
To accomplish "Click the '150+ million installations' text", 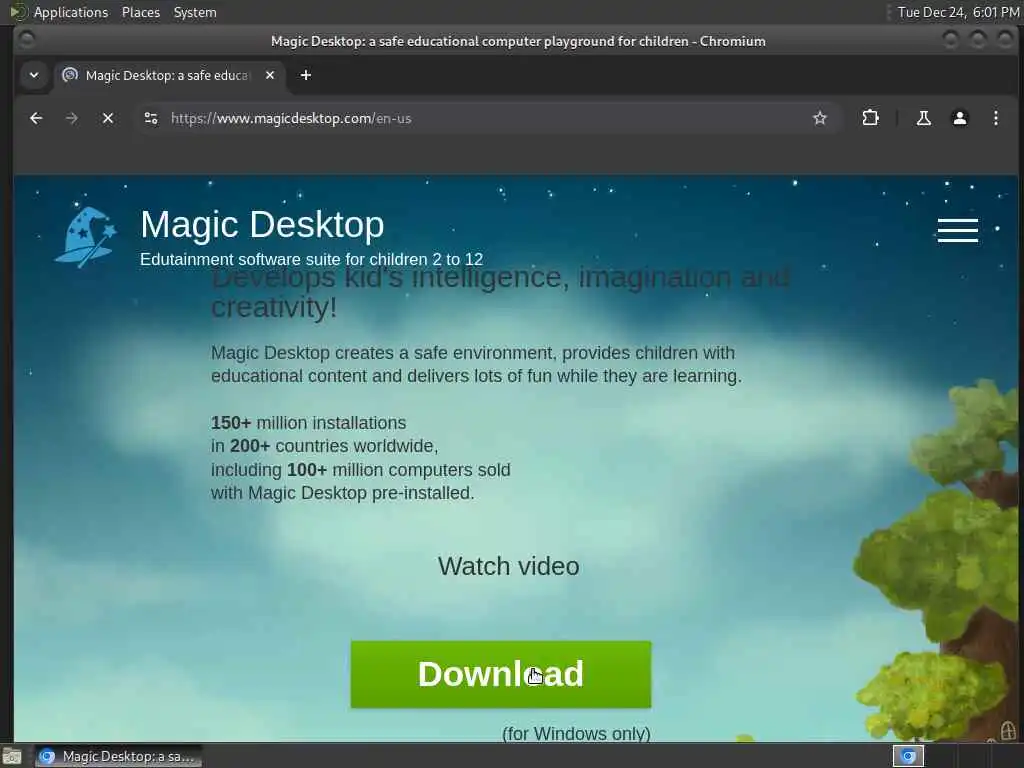I will click(x=308, y=423).
